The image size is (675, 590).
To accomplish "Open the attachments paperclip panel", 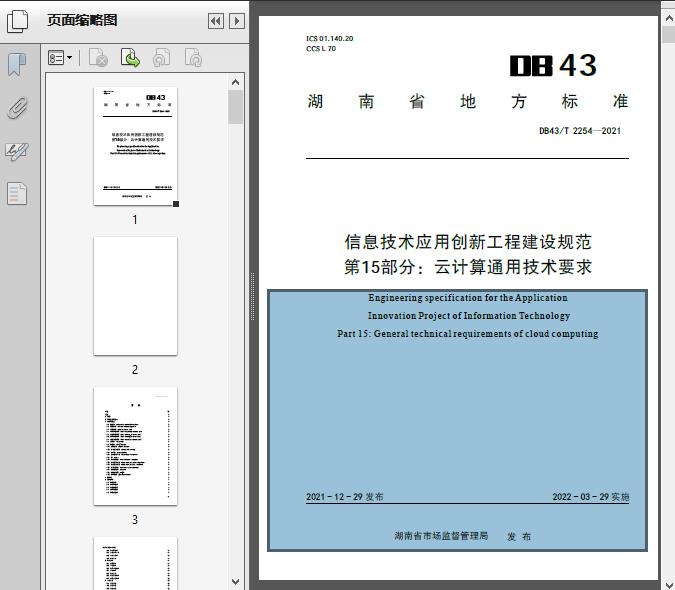I will pyautogui.click(x=17, y=108).
